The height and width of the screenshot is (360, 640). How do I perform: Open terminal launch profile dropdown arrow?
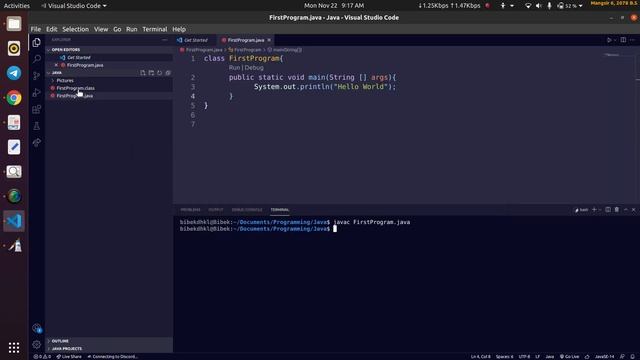coord(600,210)
